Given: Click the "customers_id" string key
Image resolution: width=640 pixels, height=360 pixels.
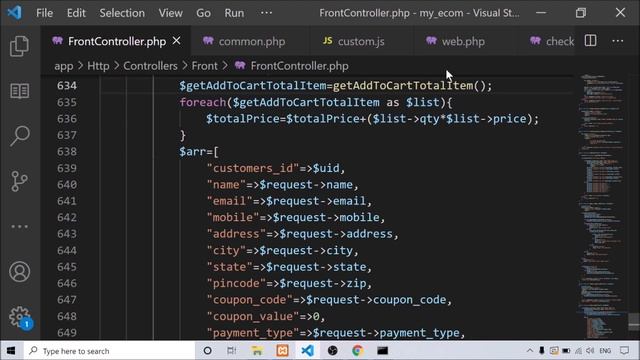Looking at the screenshot, I should click(253, 168).
